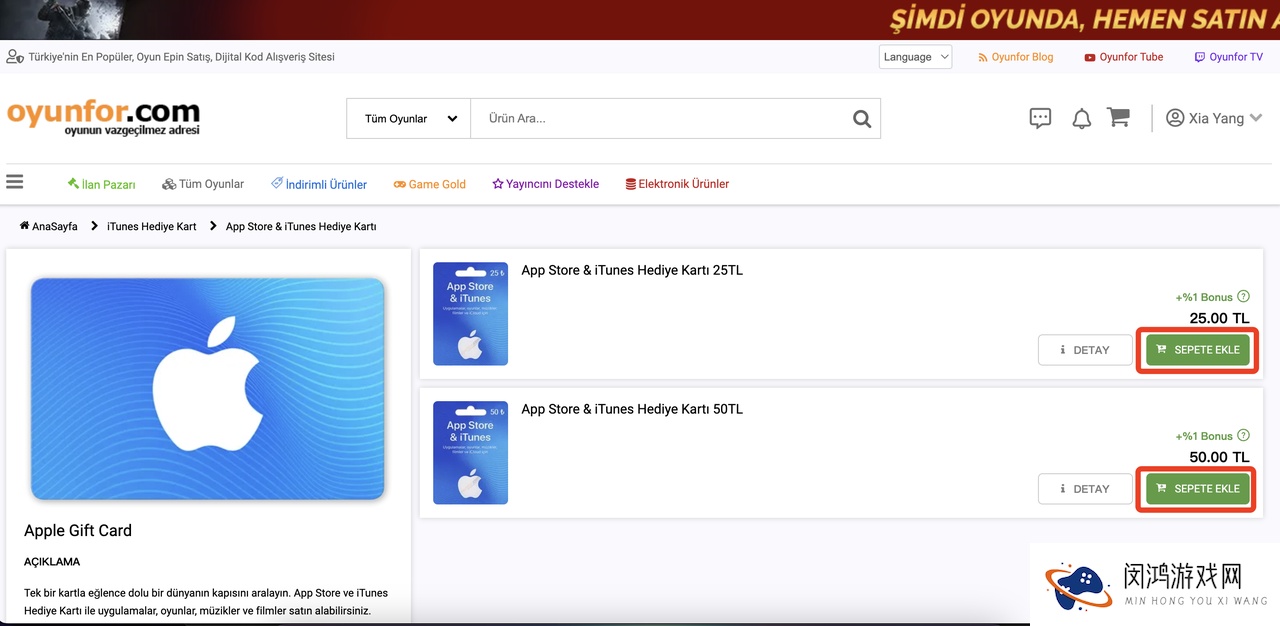This screenshot has height=626, width=1280.
Task: Click the App Store & iTunes Hediye Kartı 25TL title
Action: click(x=632, y=270)
